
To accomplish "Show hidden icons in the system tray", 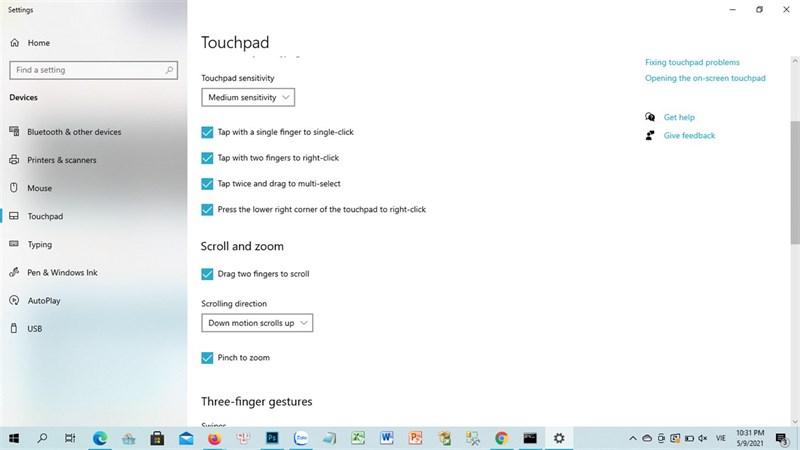I will 633,438.
